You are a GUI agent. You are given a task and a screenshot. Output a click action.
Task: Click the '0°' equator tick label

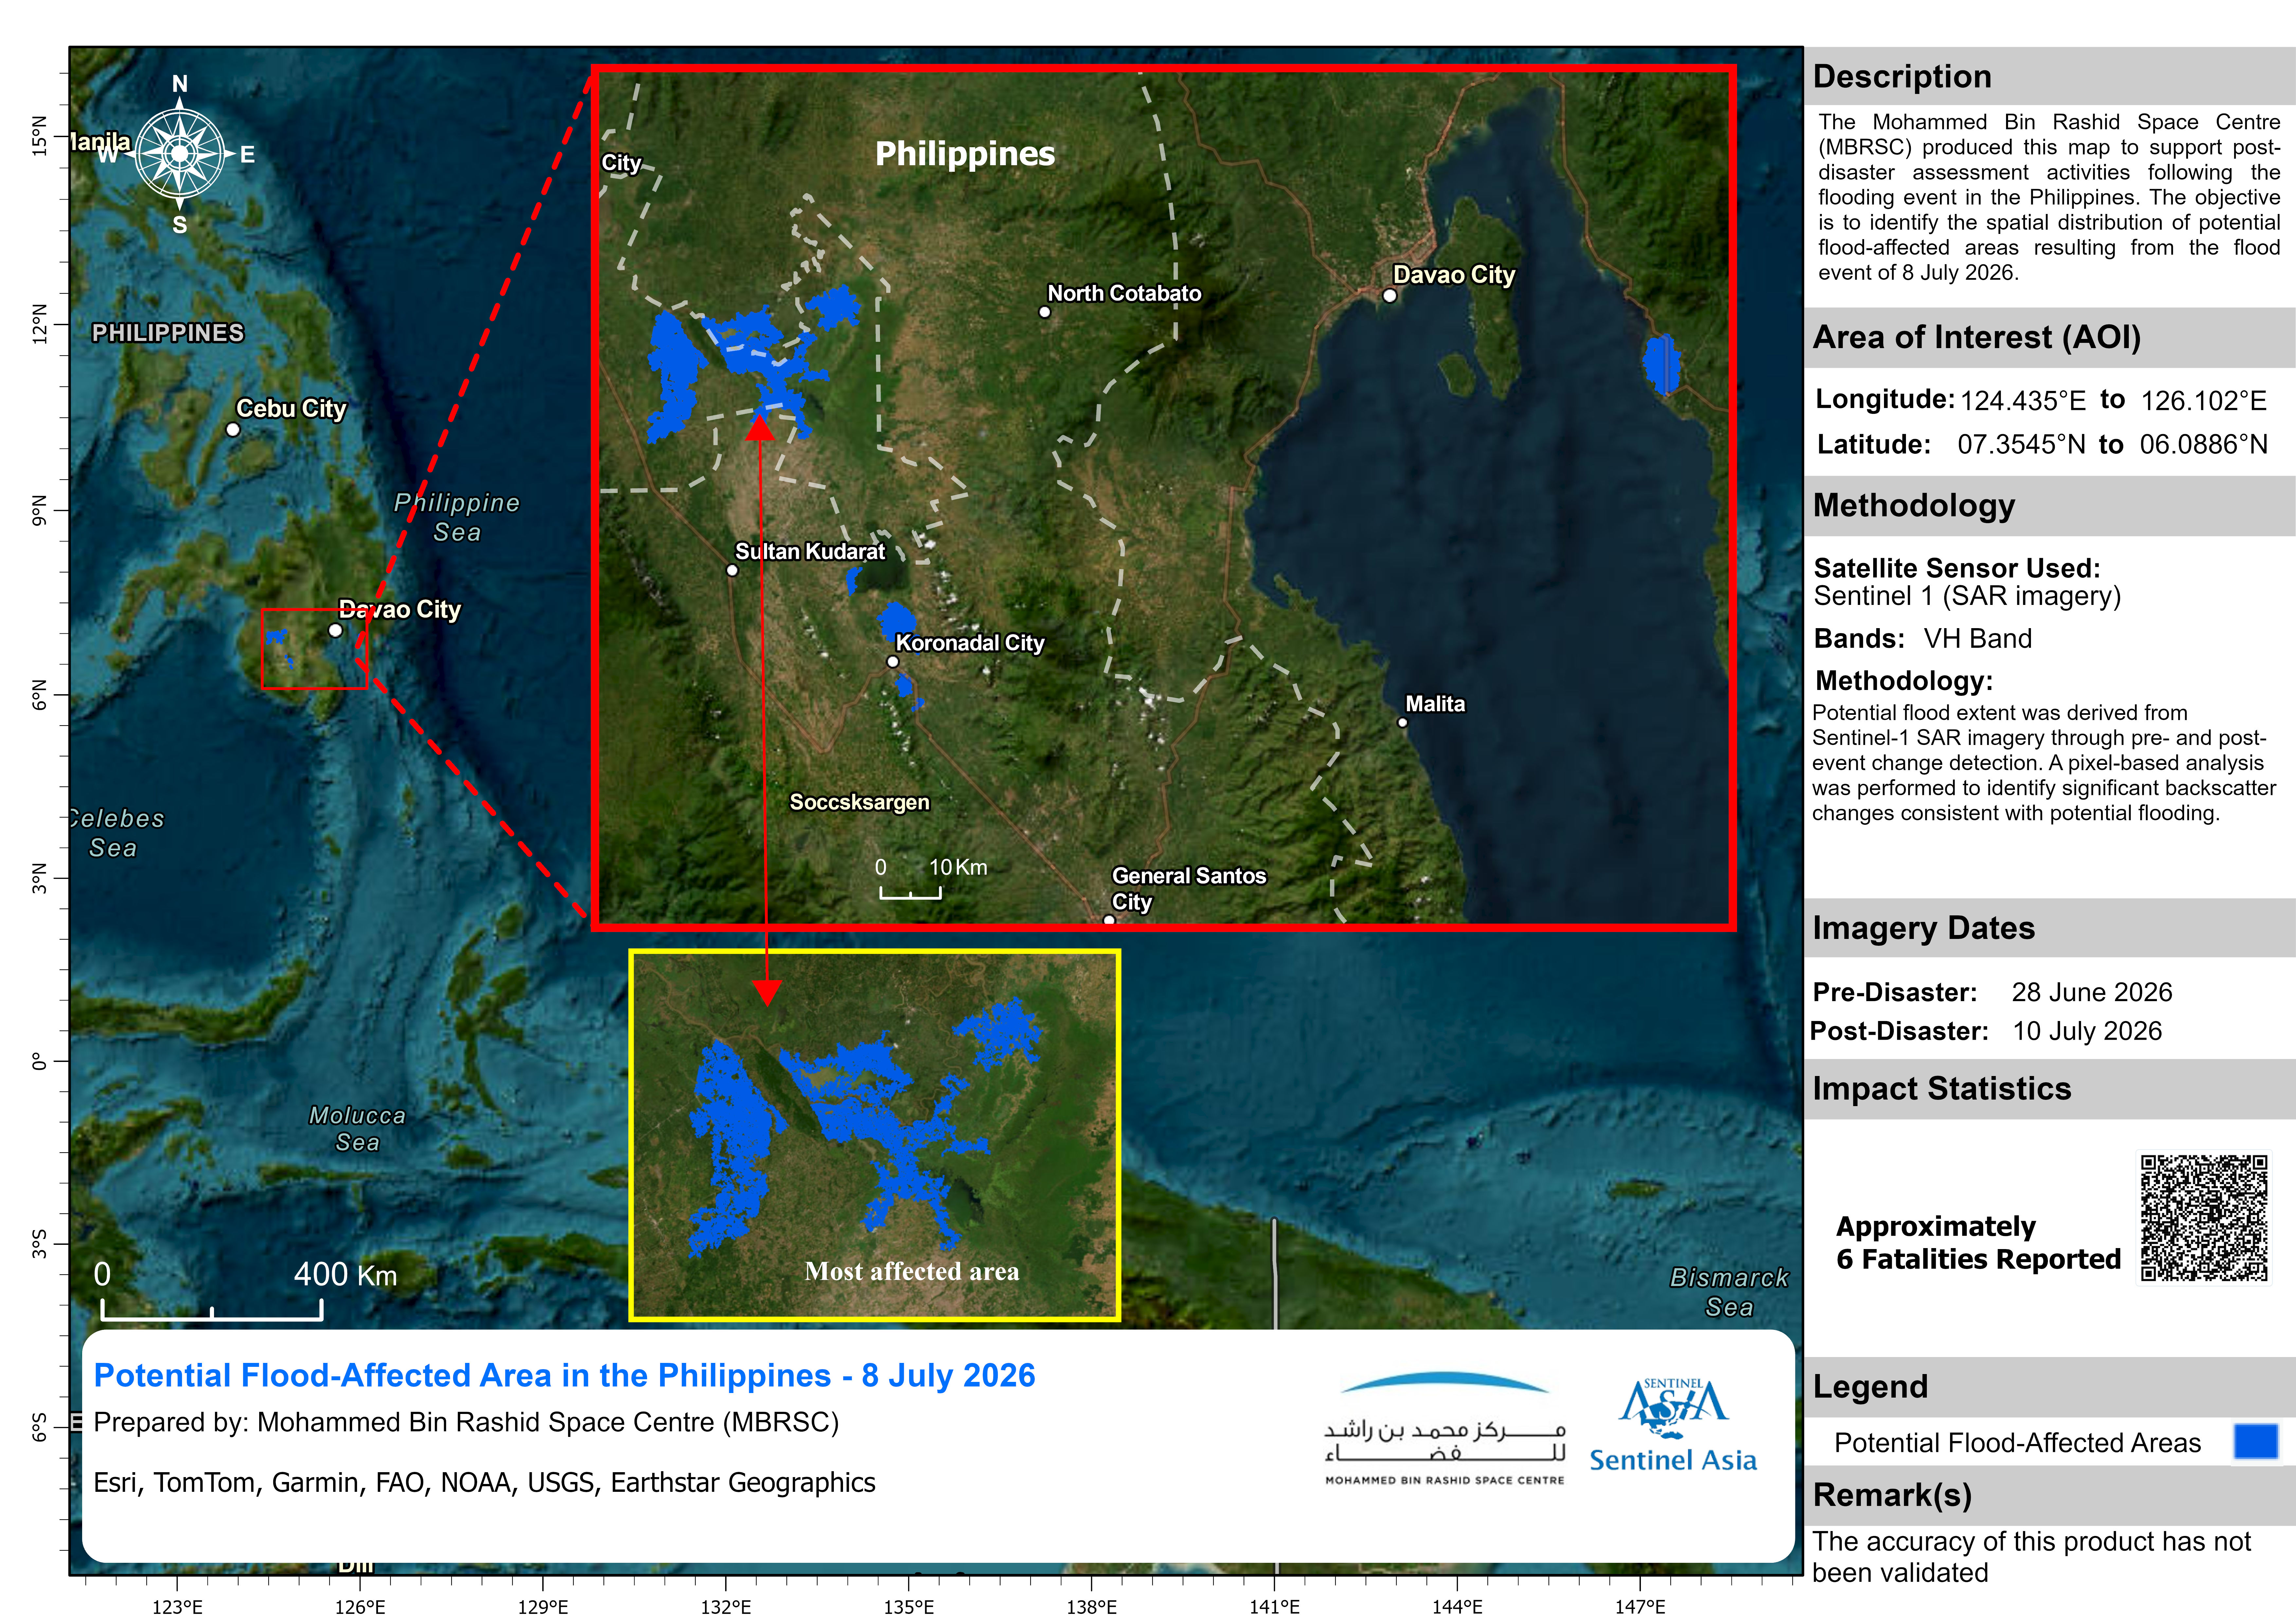click(x=40, y=1061)
